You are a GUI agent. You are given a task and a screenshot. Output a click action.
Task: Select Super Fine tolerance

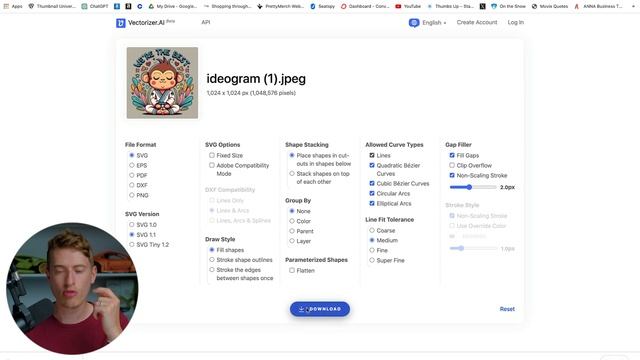coord(372,260)
